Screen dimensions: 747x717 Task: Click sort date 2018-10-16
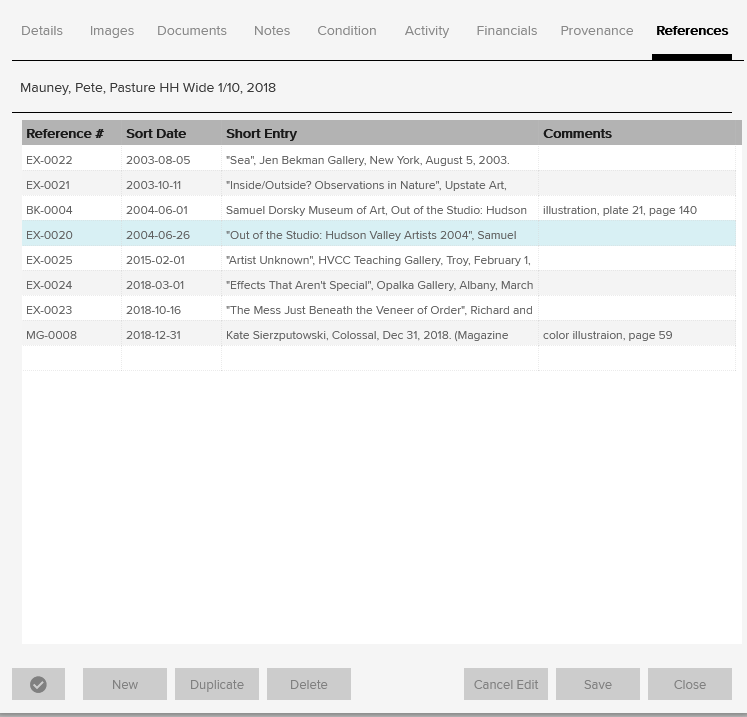pyautogui.click(x=153, y=310)
